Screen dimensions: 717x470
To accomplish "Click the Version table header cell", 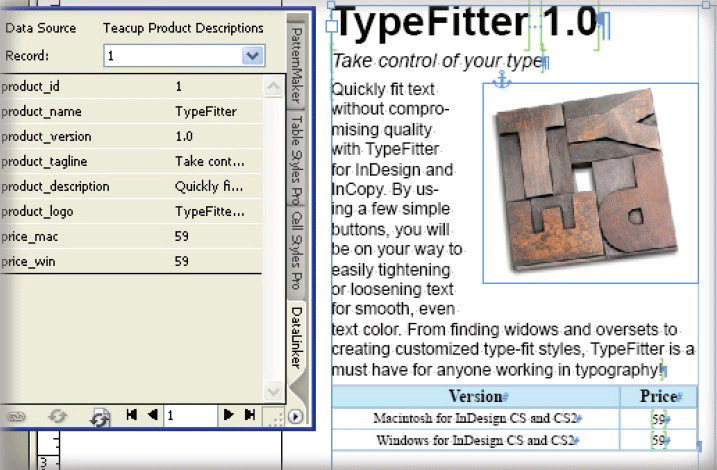I will 476,396.
